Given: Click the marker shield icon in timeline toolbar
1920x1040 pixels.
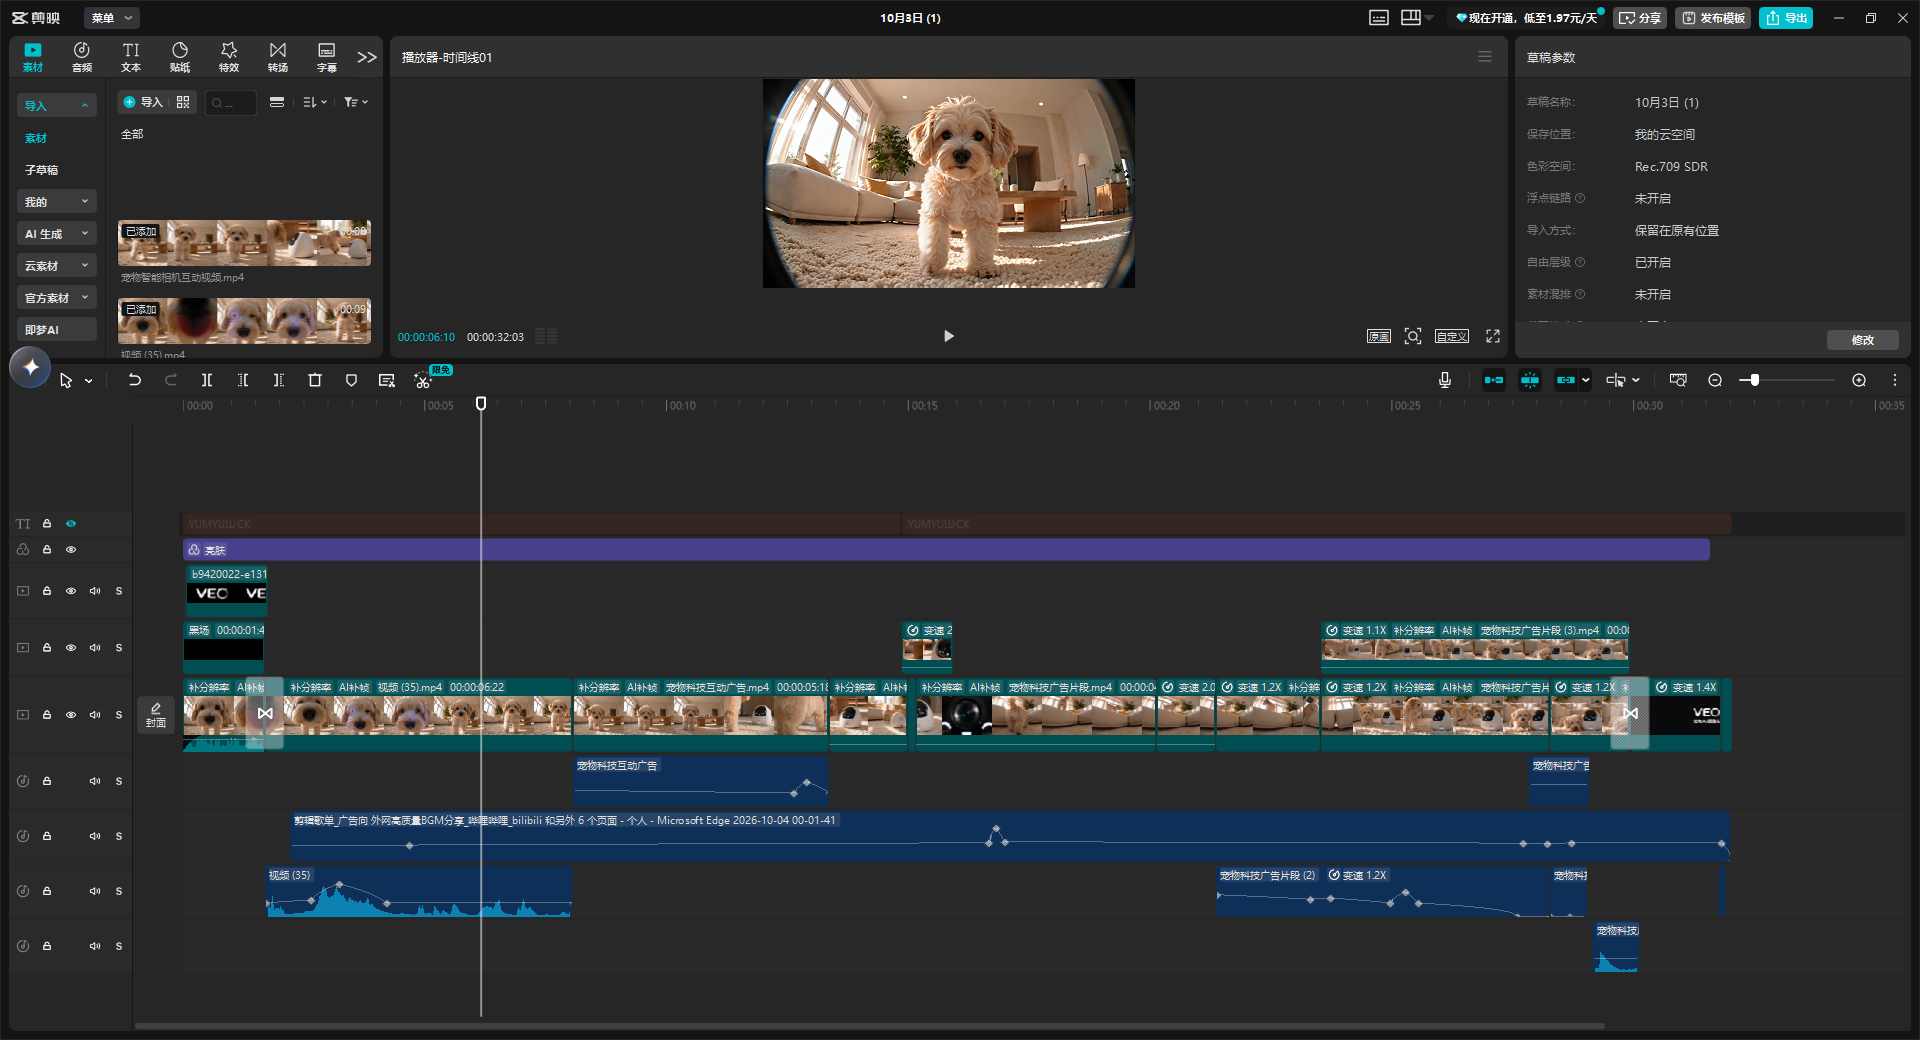Looking at the screenshot, I should [x=351, y=380].
